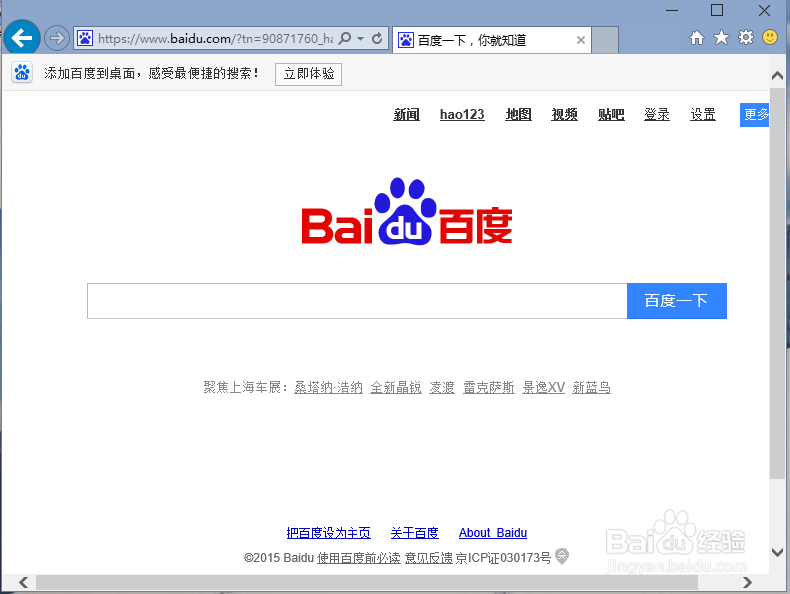
Task: Open the 贴吧 link
Action: [x=611, y=114]
